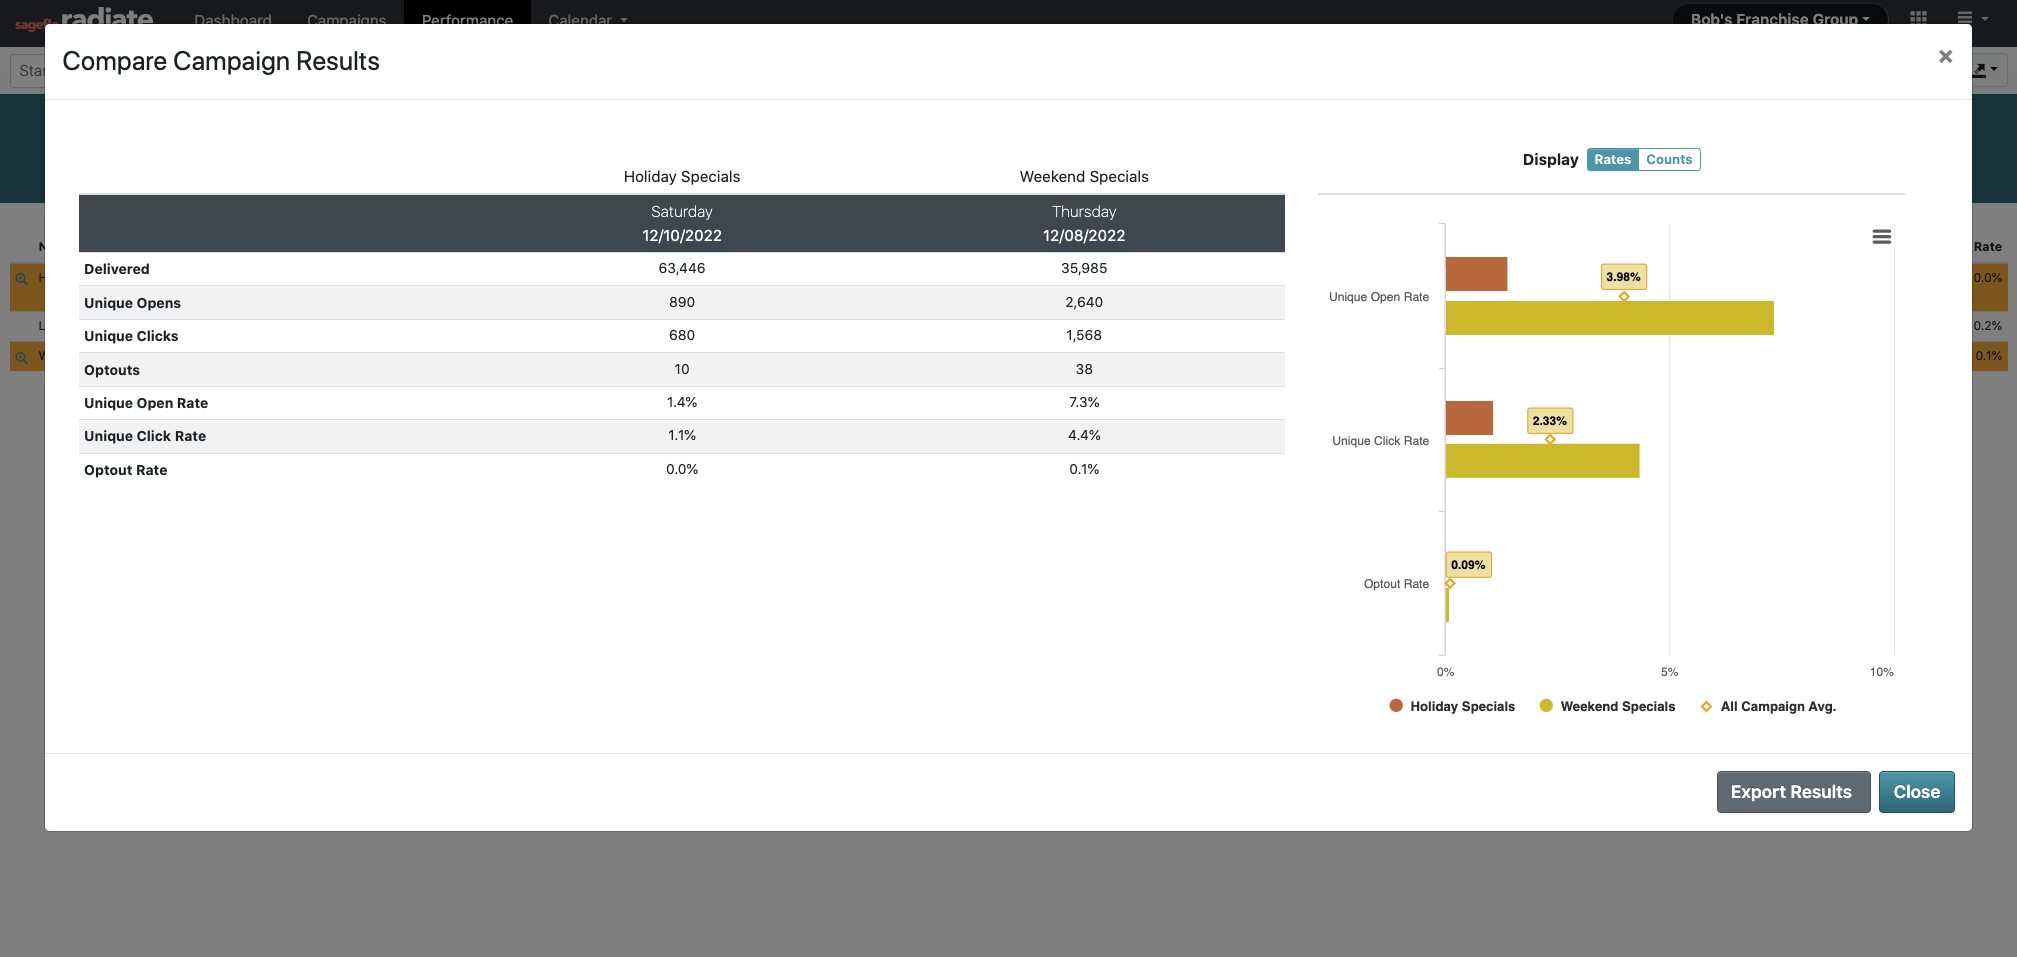This screenshot has height=957, width=2017.
Task: Switch display to Counts
Action: click(x=1669, y=159)
